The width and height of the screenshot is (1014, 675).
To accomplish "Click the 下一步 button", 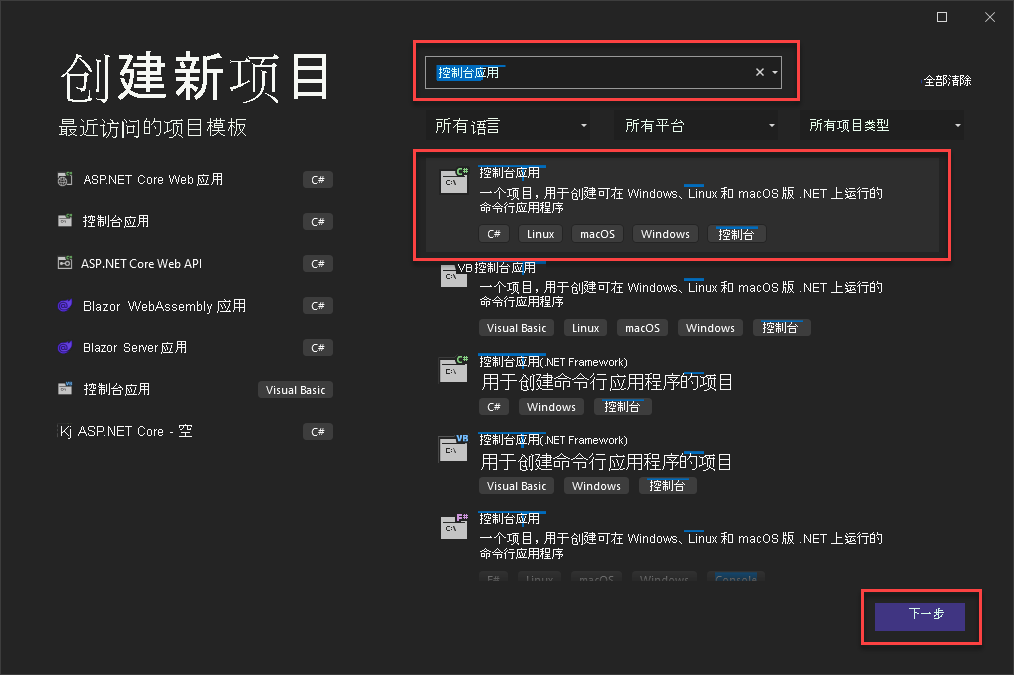I will pyautogui.click(x=919, y=616).
